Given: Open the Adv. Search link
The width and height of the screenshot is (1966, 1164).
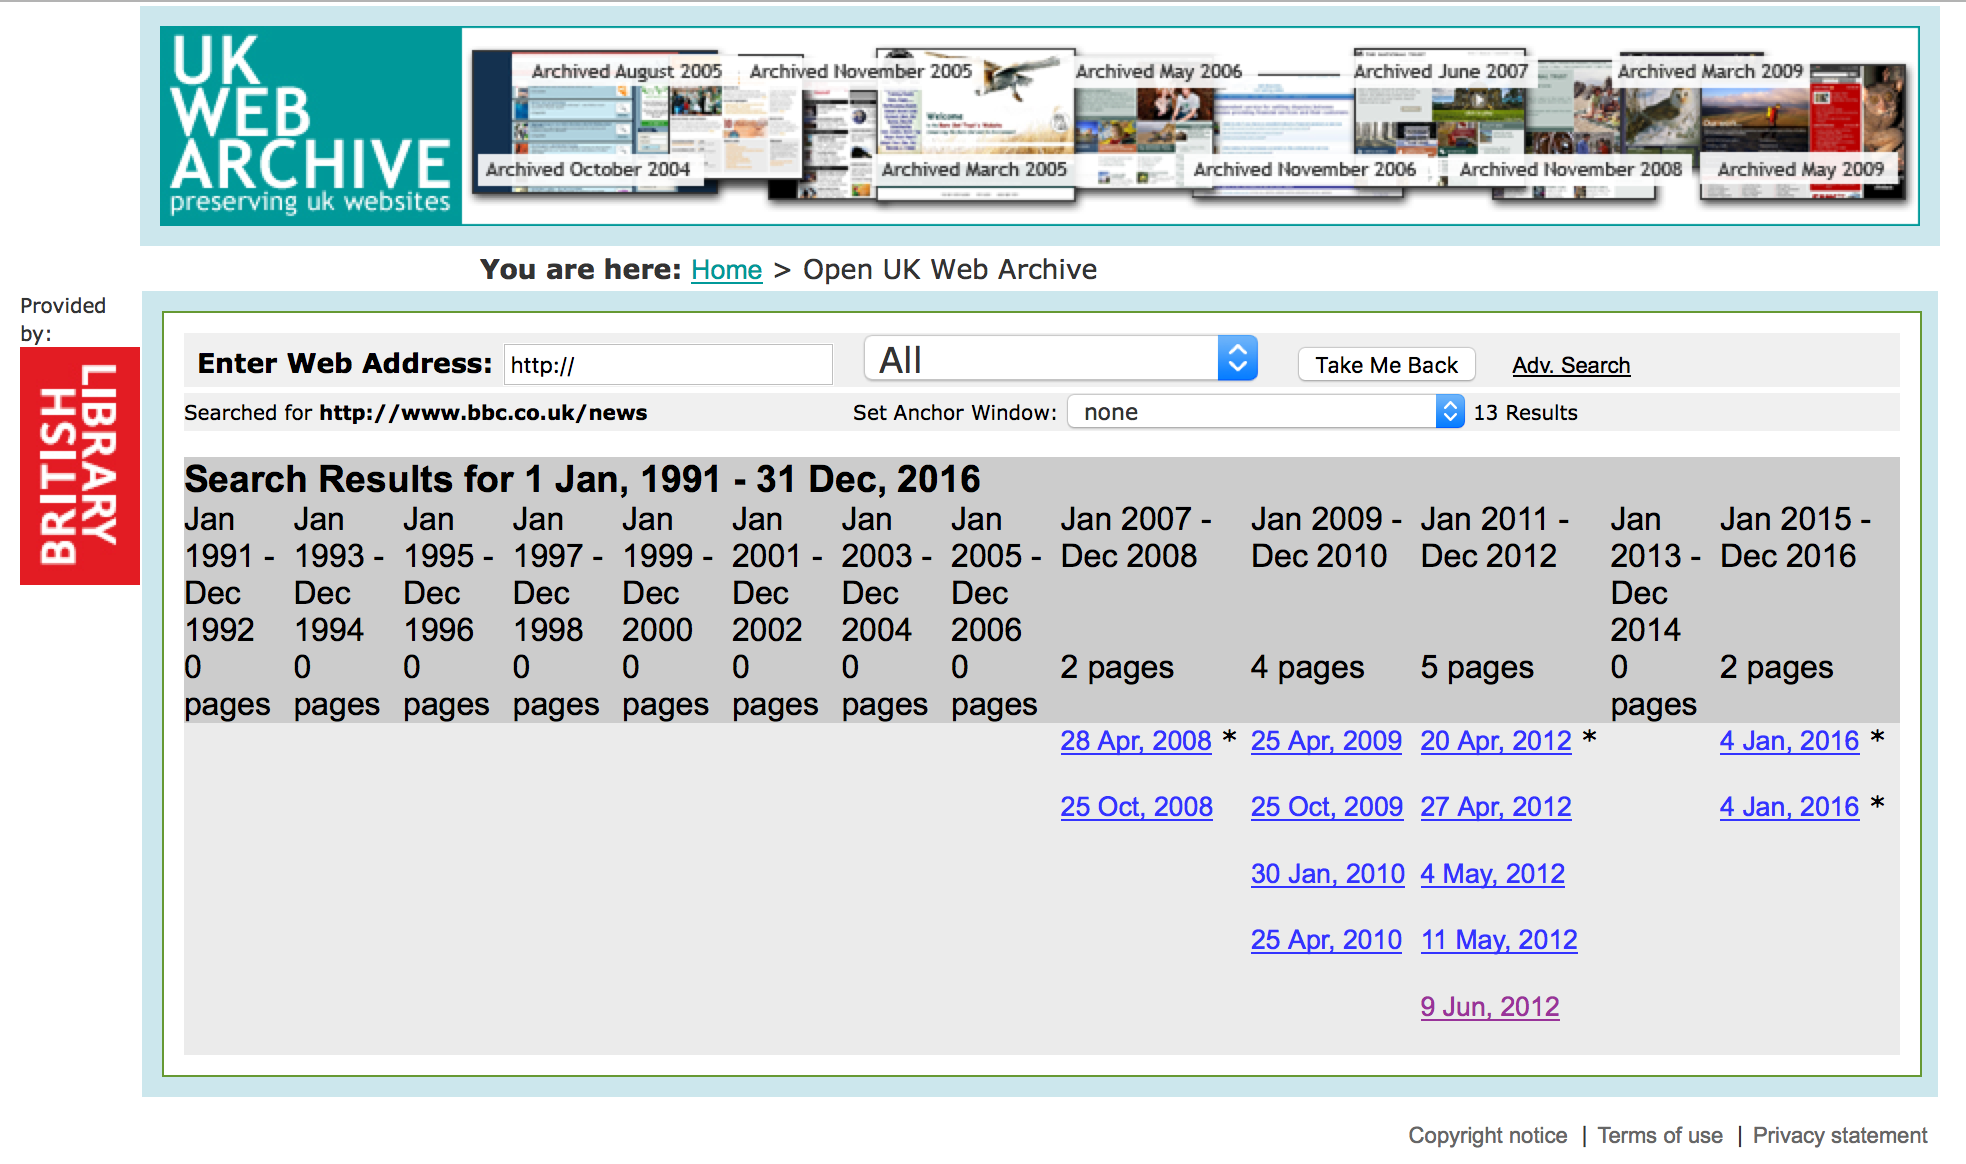Looking at the screenshot, I should tap(1571, 366).
